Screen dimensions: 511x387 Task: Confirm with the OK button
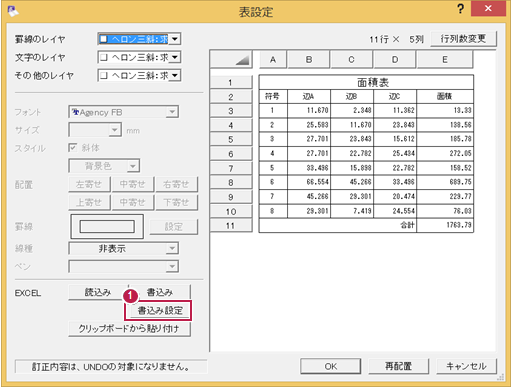331,366
